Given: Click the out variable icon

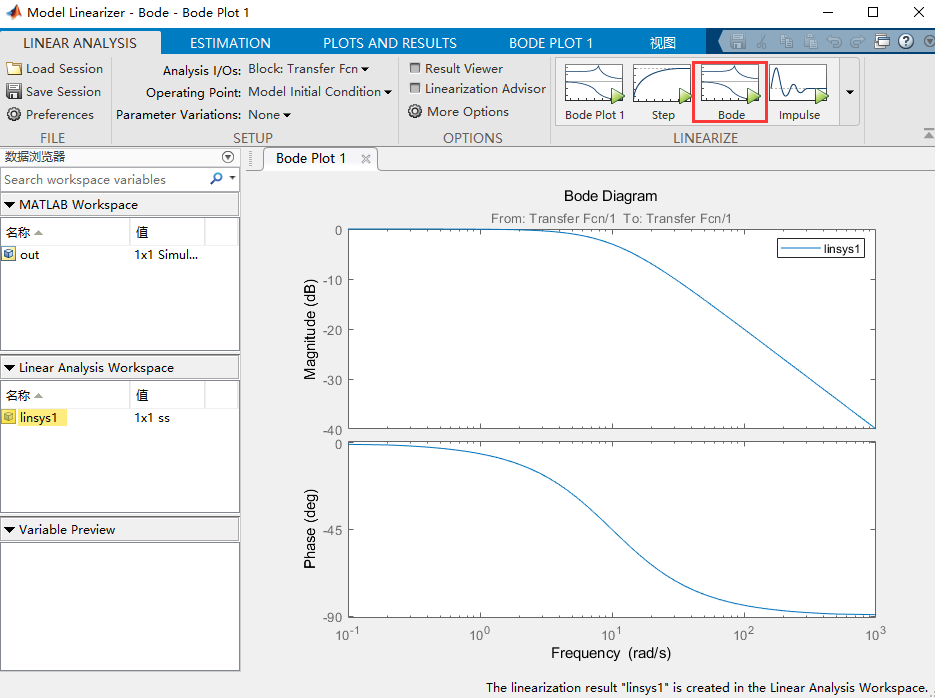Looking at the screenshot, I should pos(9,254).
